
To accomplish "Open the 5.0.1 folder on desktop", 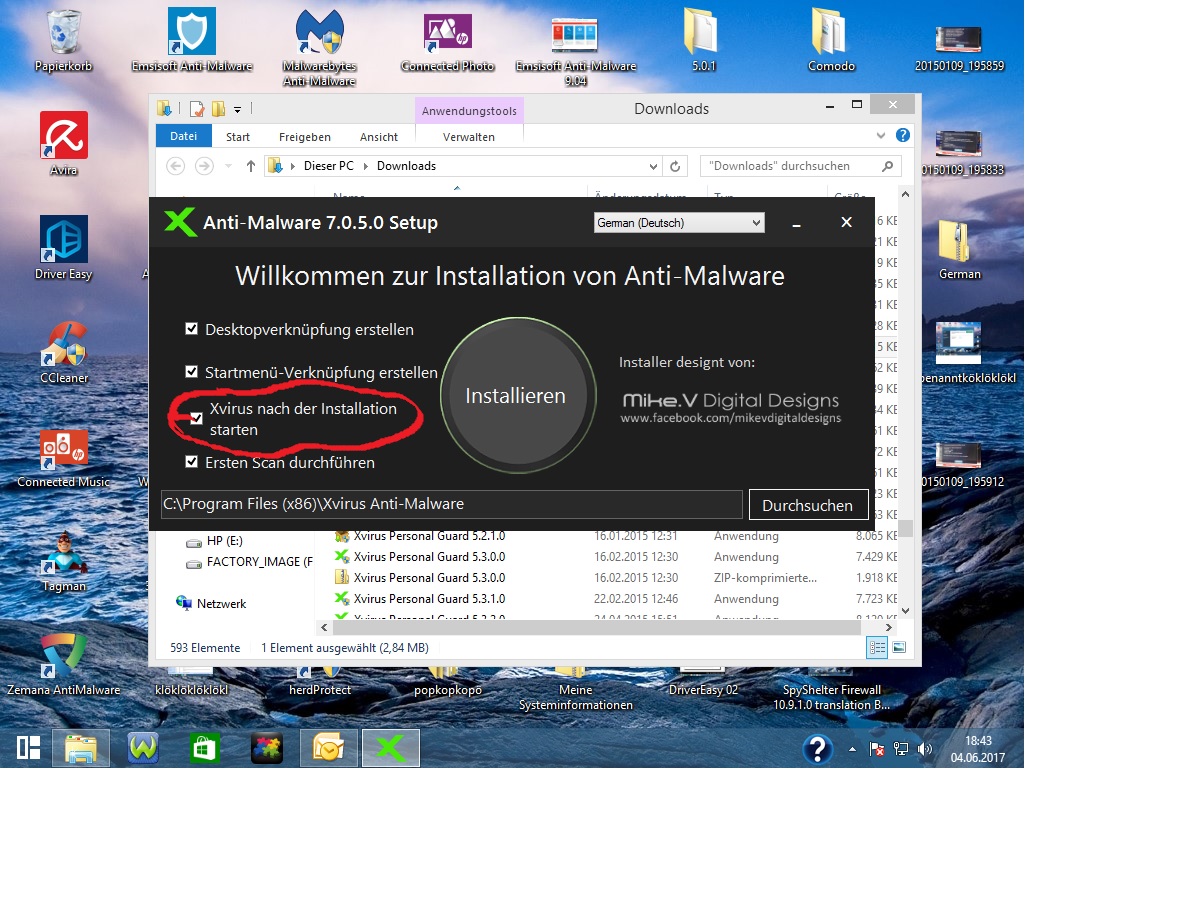I will click(703, 42).
